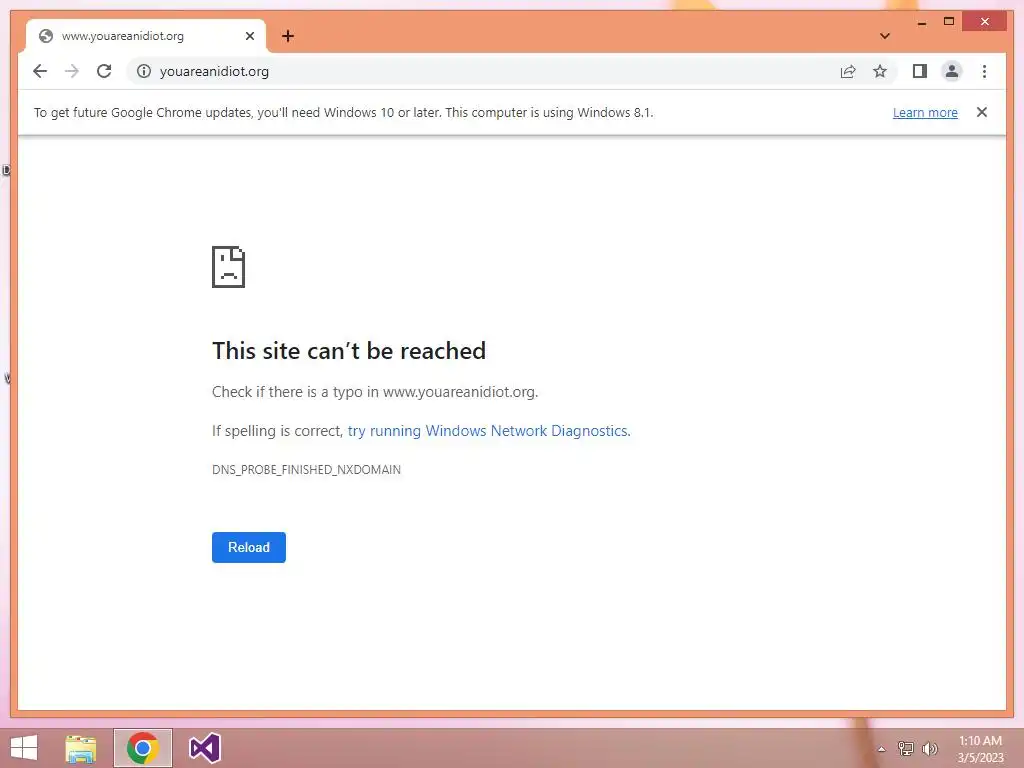The height and width of the screenshot is (768, 1024).
Task: Launch Visual Studio from the taskbar
Action: point(204,748)
